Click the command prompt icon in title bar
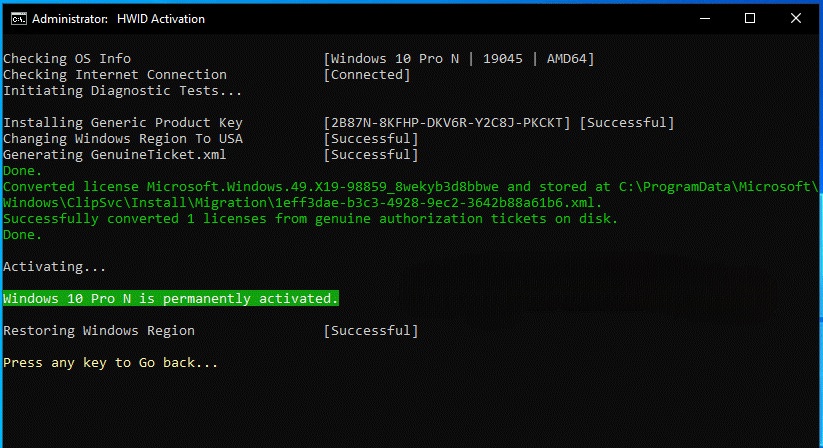The image size is (823, 448). (18, 19)
